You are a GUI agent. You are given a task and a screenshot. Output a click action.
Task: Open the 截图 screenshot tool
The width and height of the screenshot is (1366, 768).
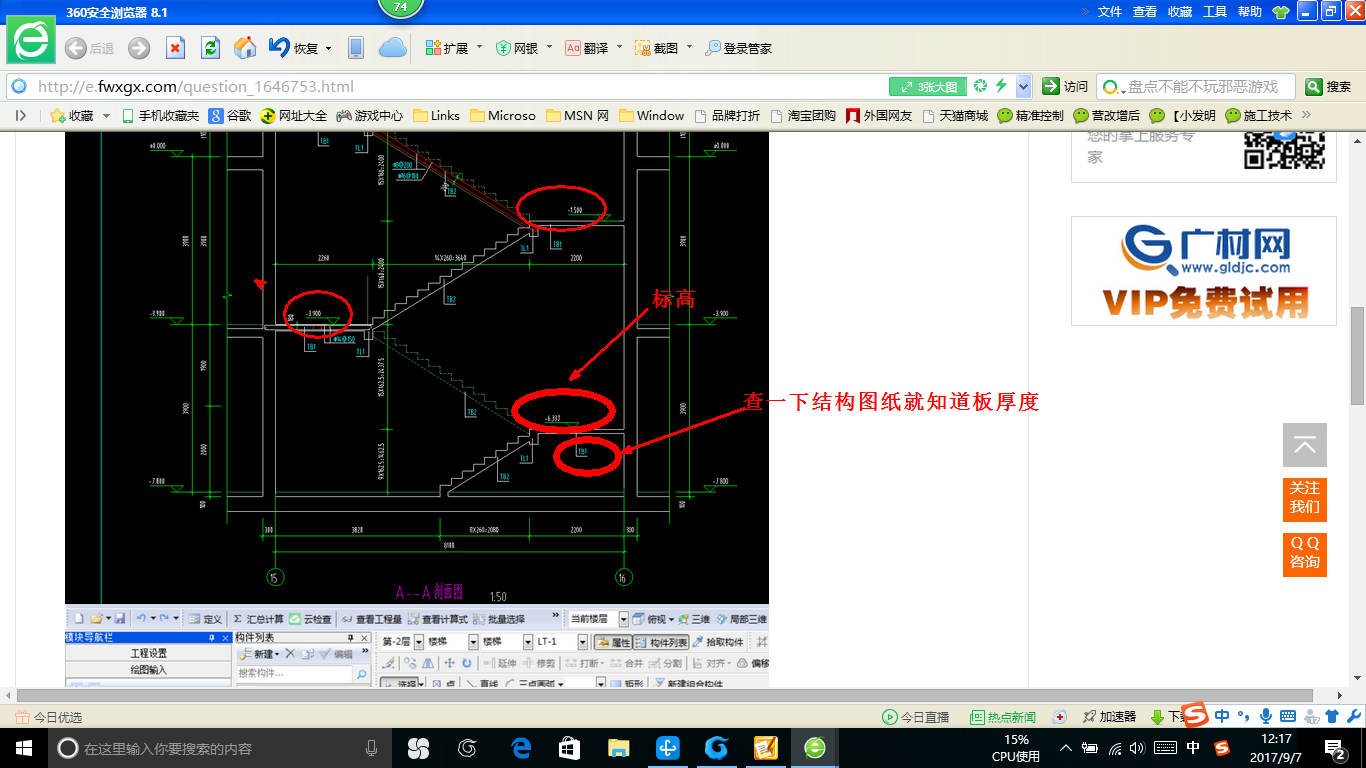tap(657, 48)
